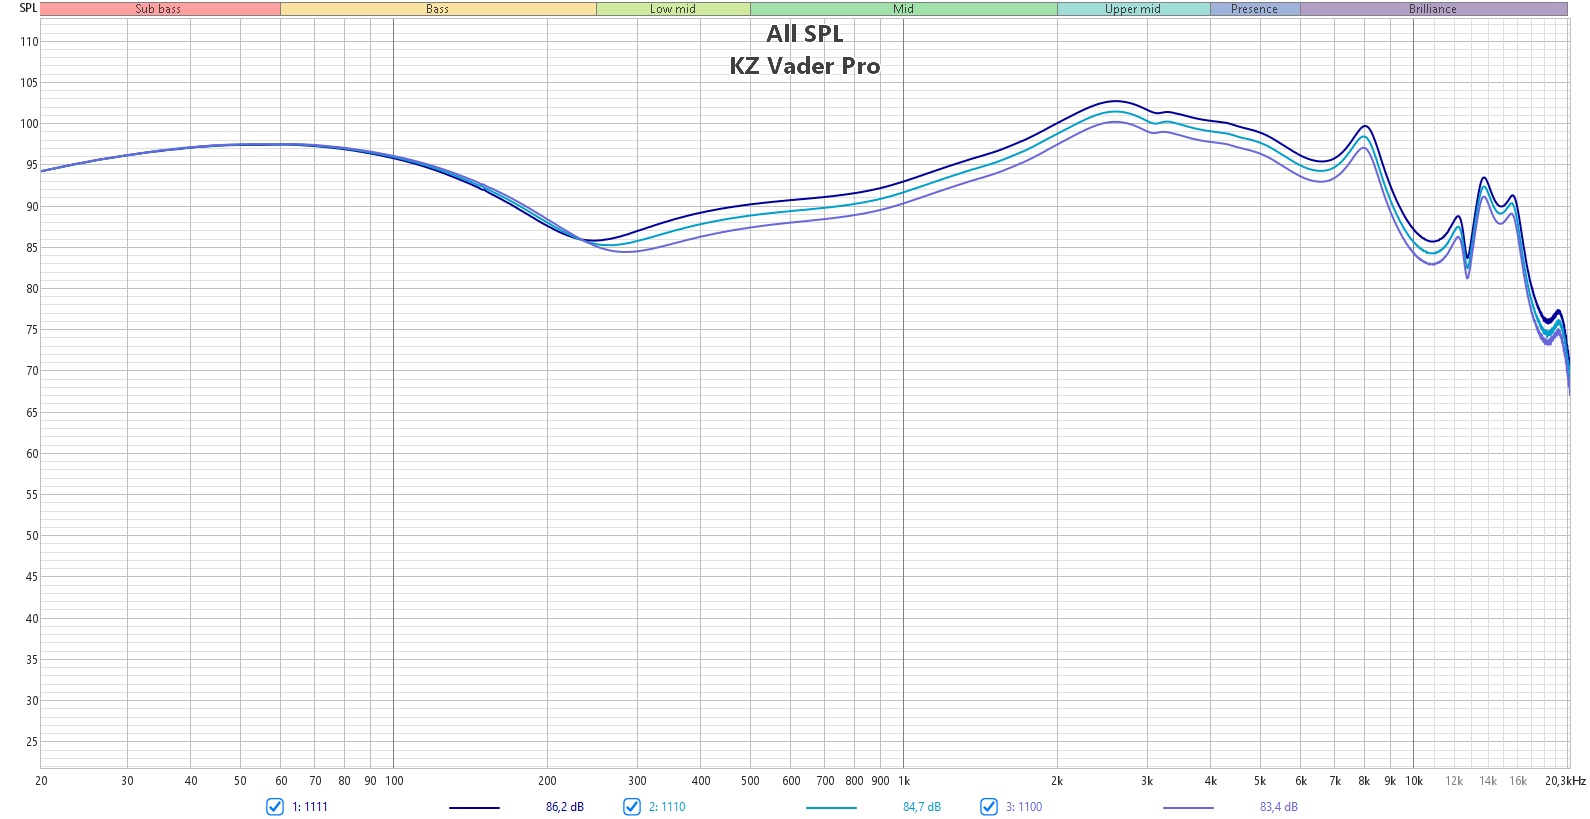1590x819 pixels.
Task: Click the Brilliance band label
Action: [x=1433, y=9]
